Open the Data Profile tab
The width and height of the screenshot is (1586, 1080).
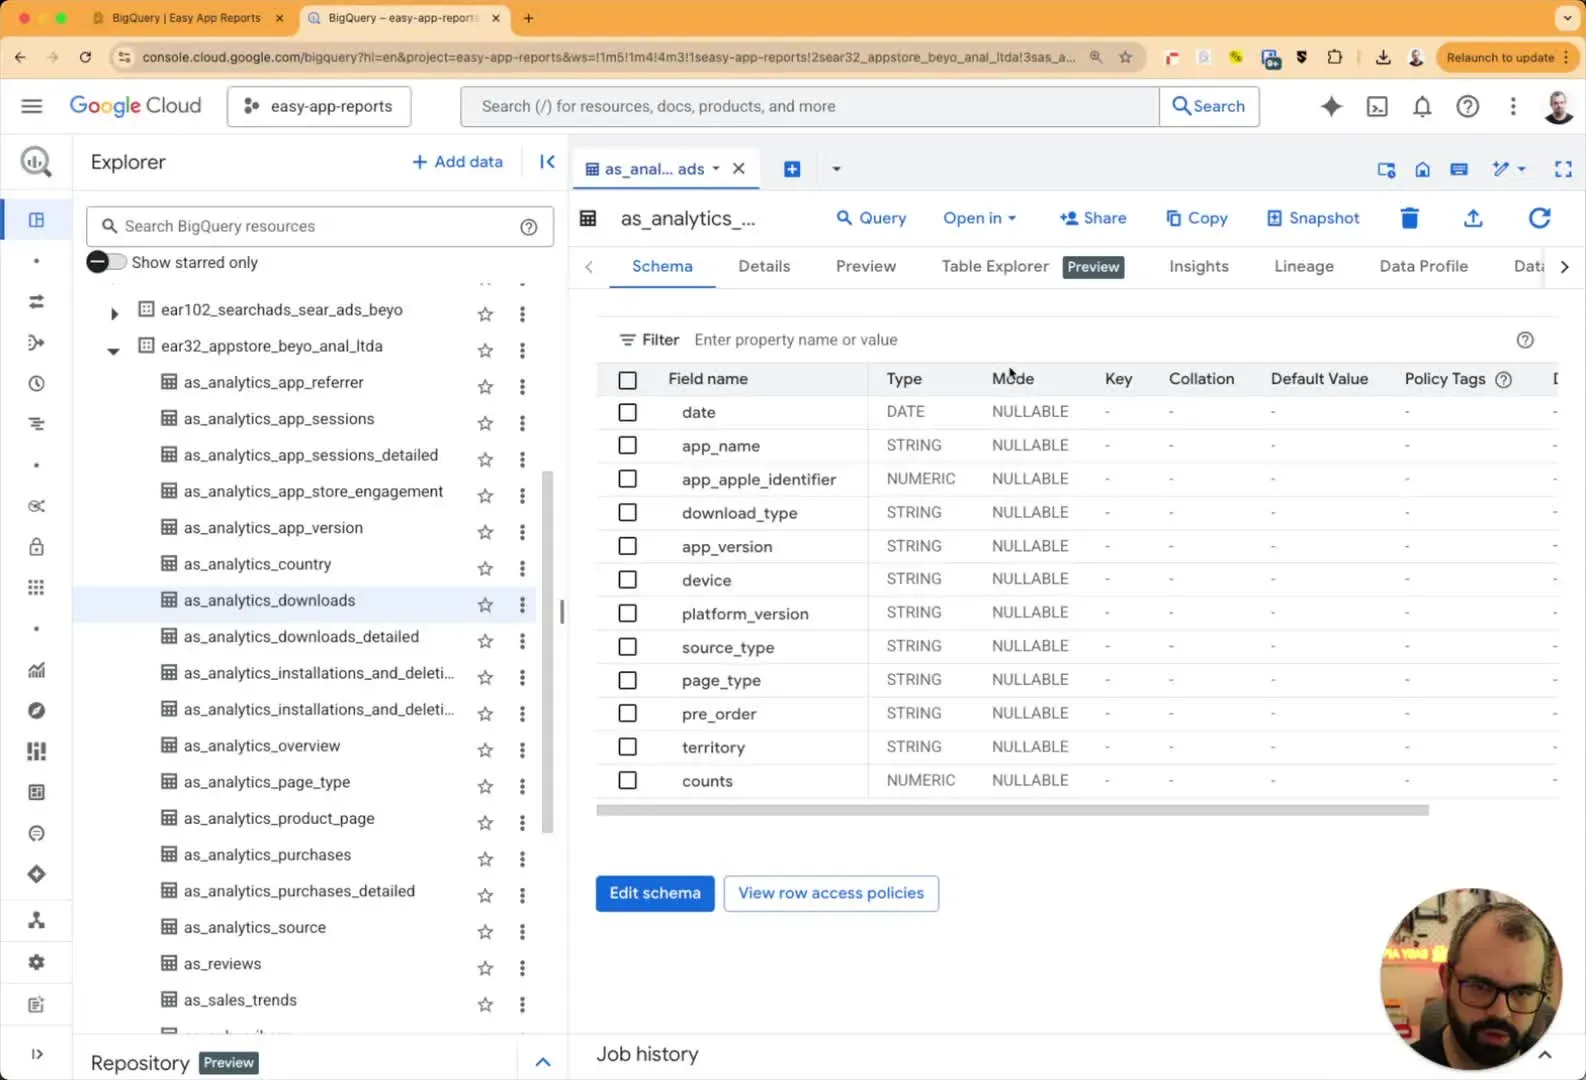(x=1424, y=267)
